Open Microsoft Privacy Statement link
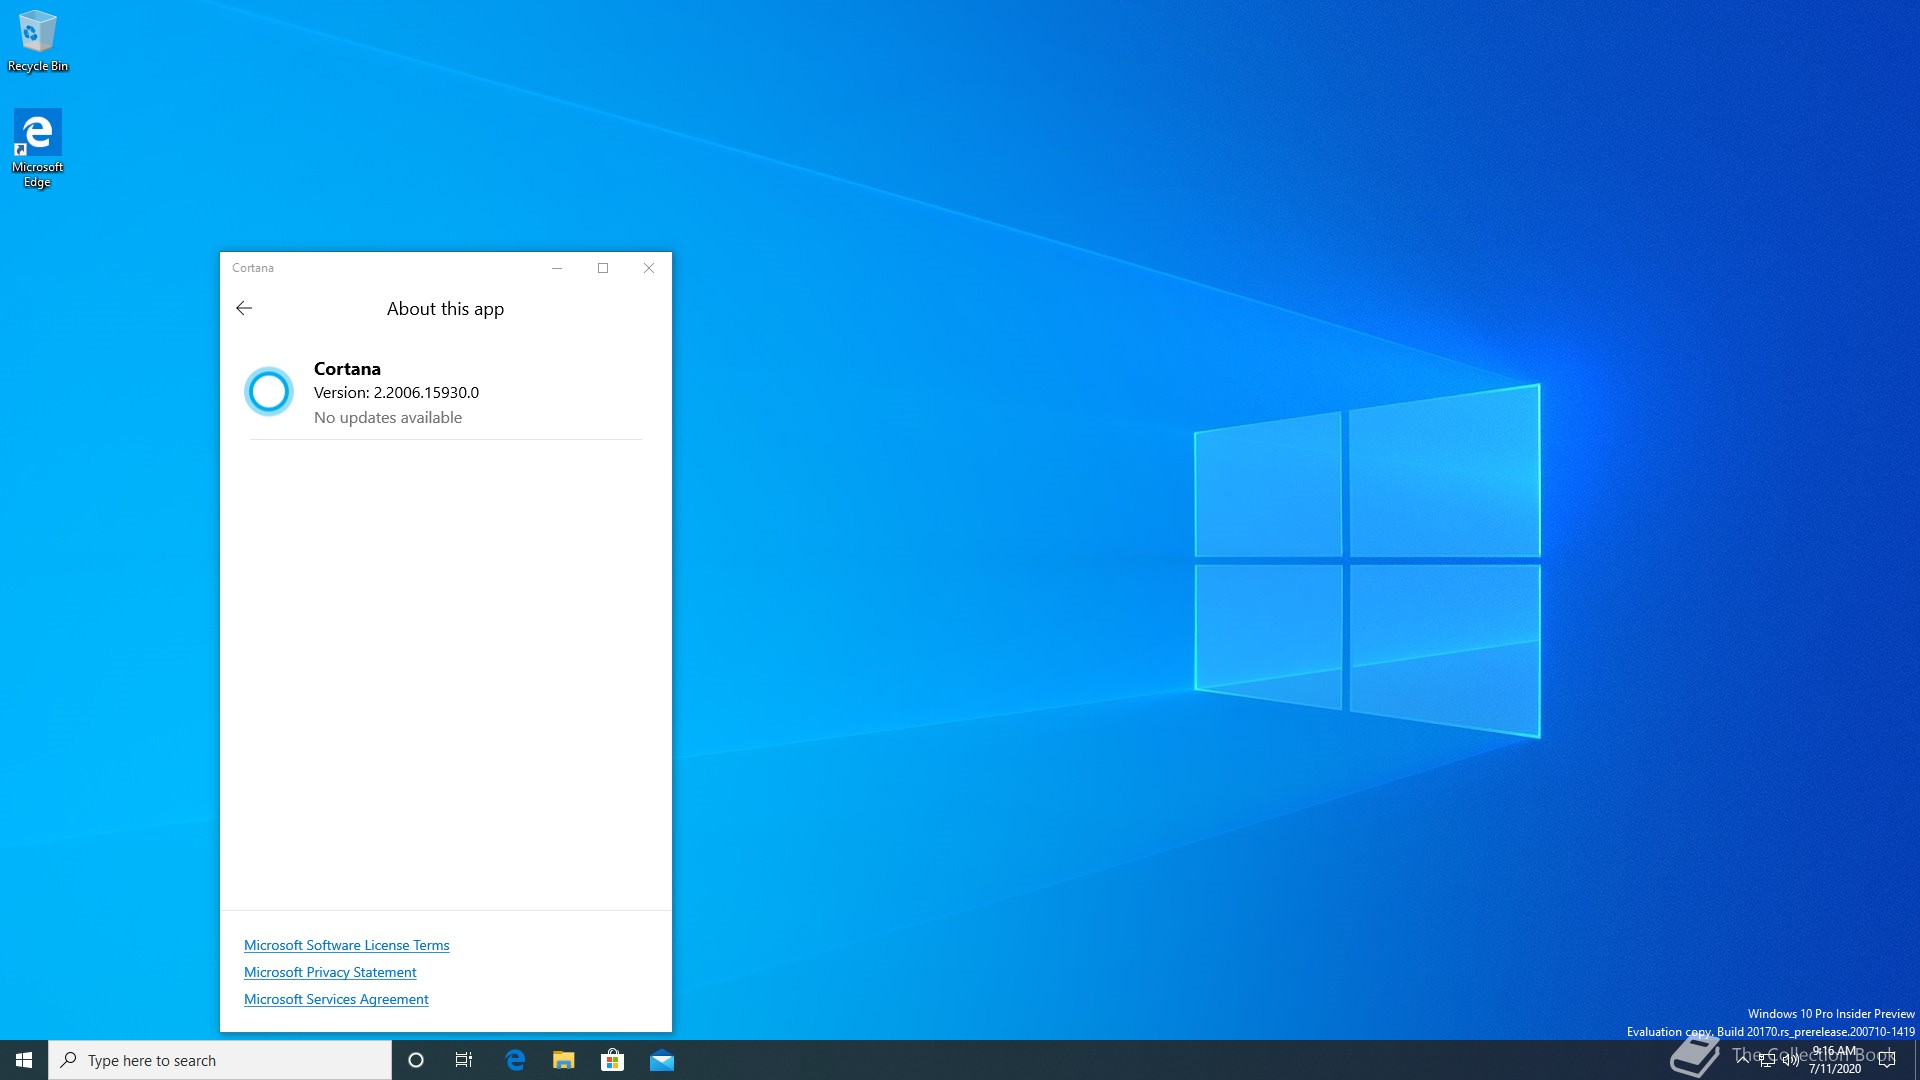Image resolution: width=1920 pixels, height=1080 pixels. click(x=330, y=972)
